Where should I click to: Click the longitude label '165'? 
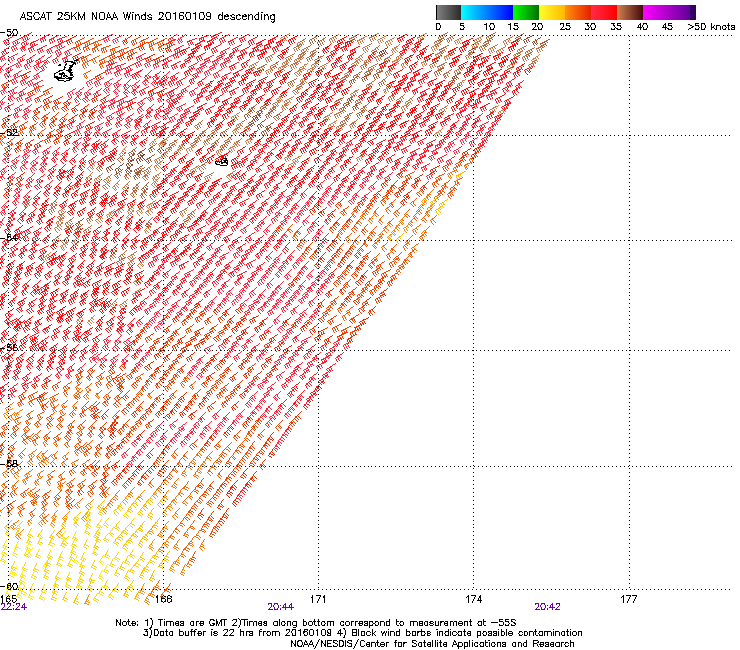point(8,599)
